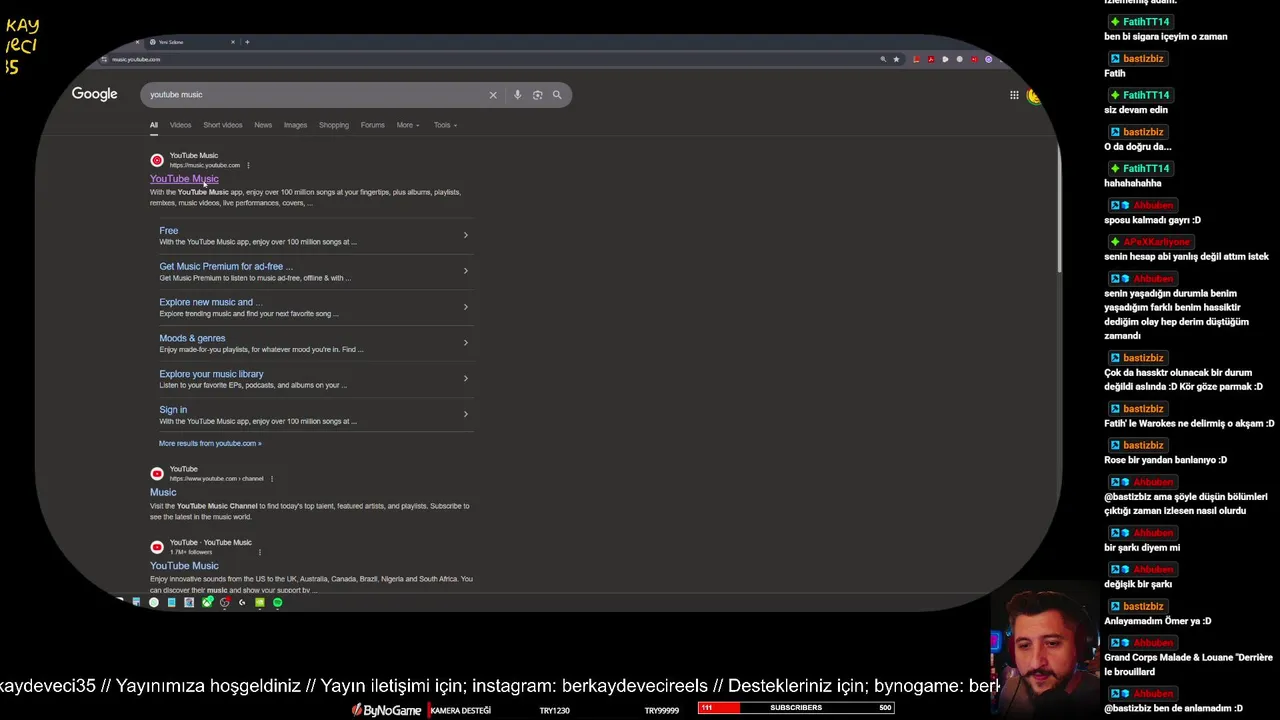Open three-dot menu beside music.youtube.com URL
1280x720 pixels.
248,165
